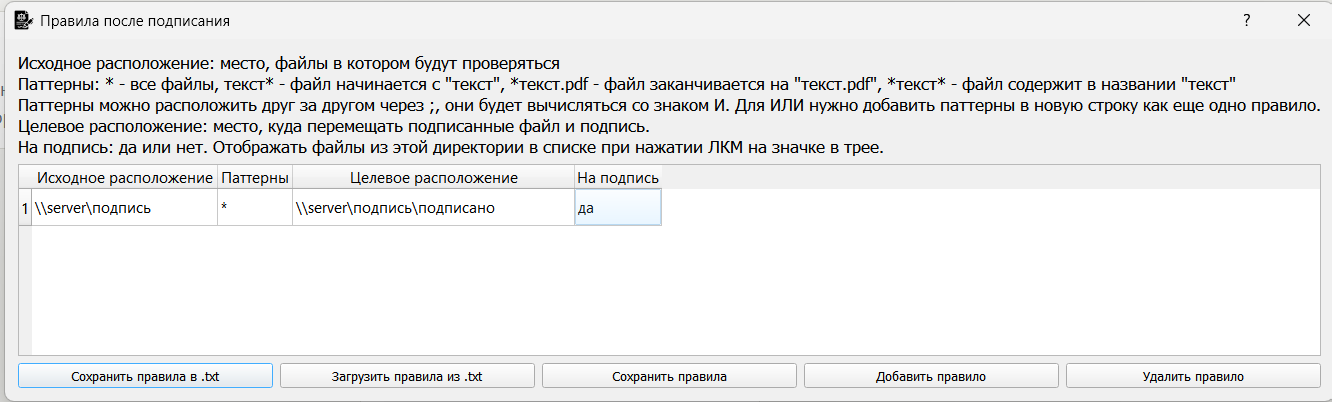Select the '\\server\подпись\подписано' target cell
Screen dimensions: 1332x402
click(x=433, y=208)
